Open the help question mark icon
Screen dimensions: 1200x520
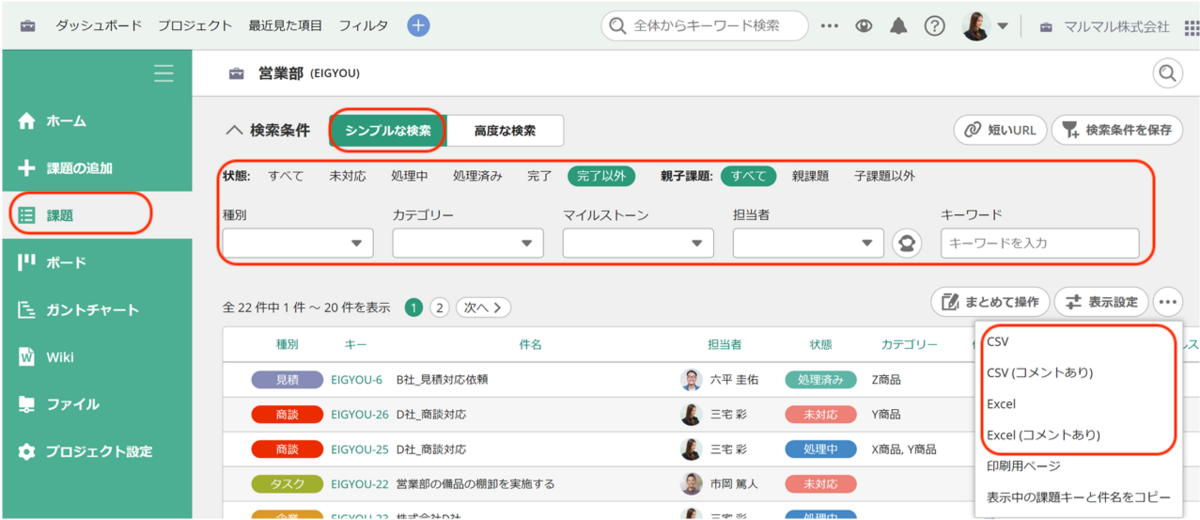click(934, 27)
